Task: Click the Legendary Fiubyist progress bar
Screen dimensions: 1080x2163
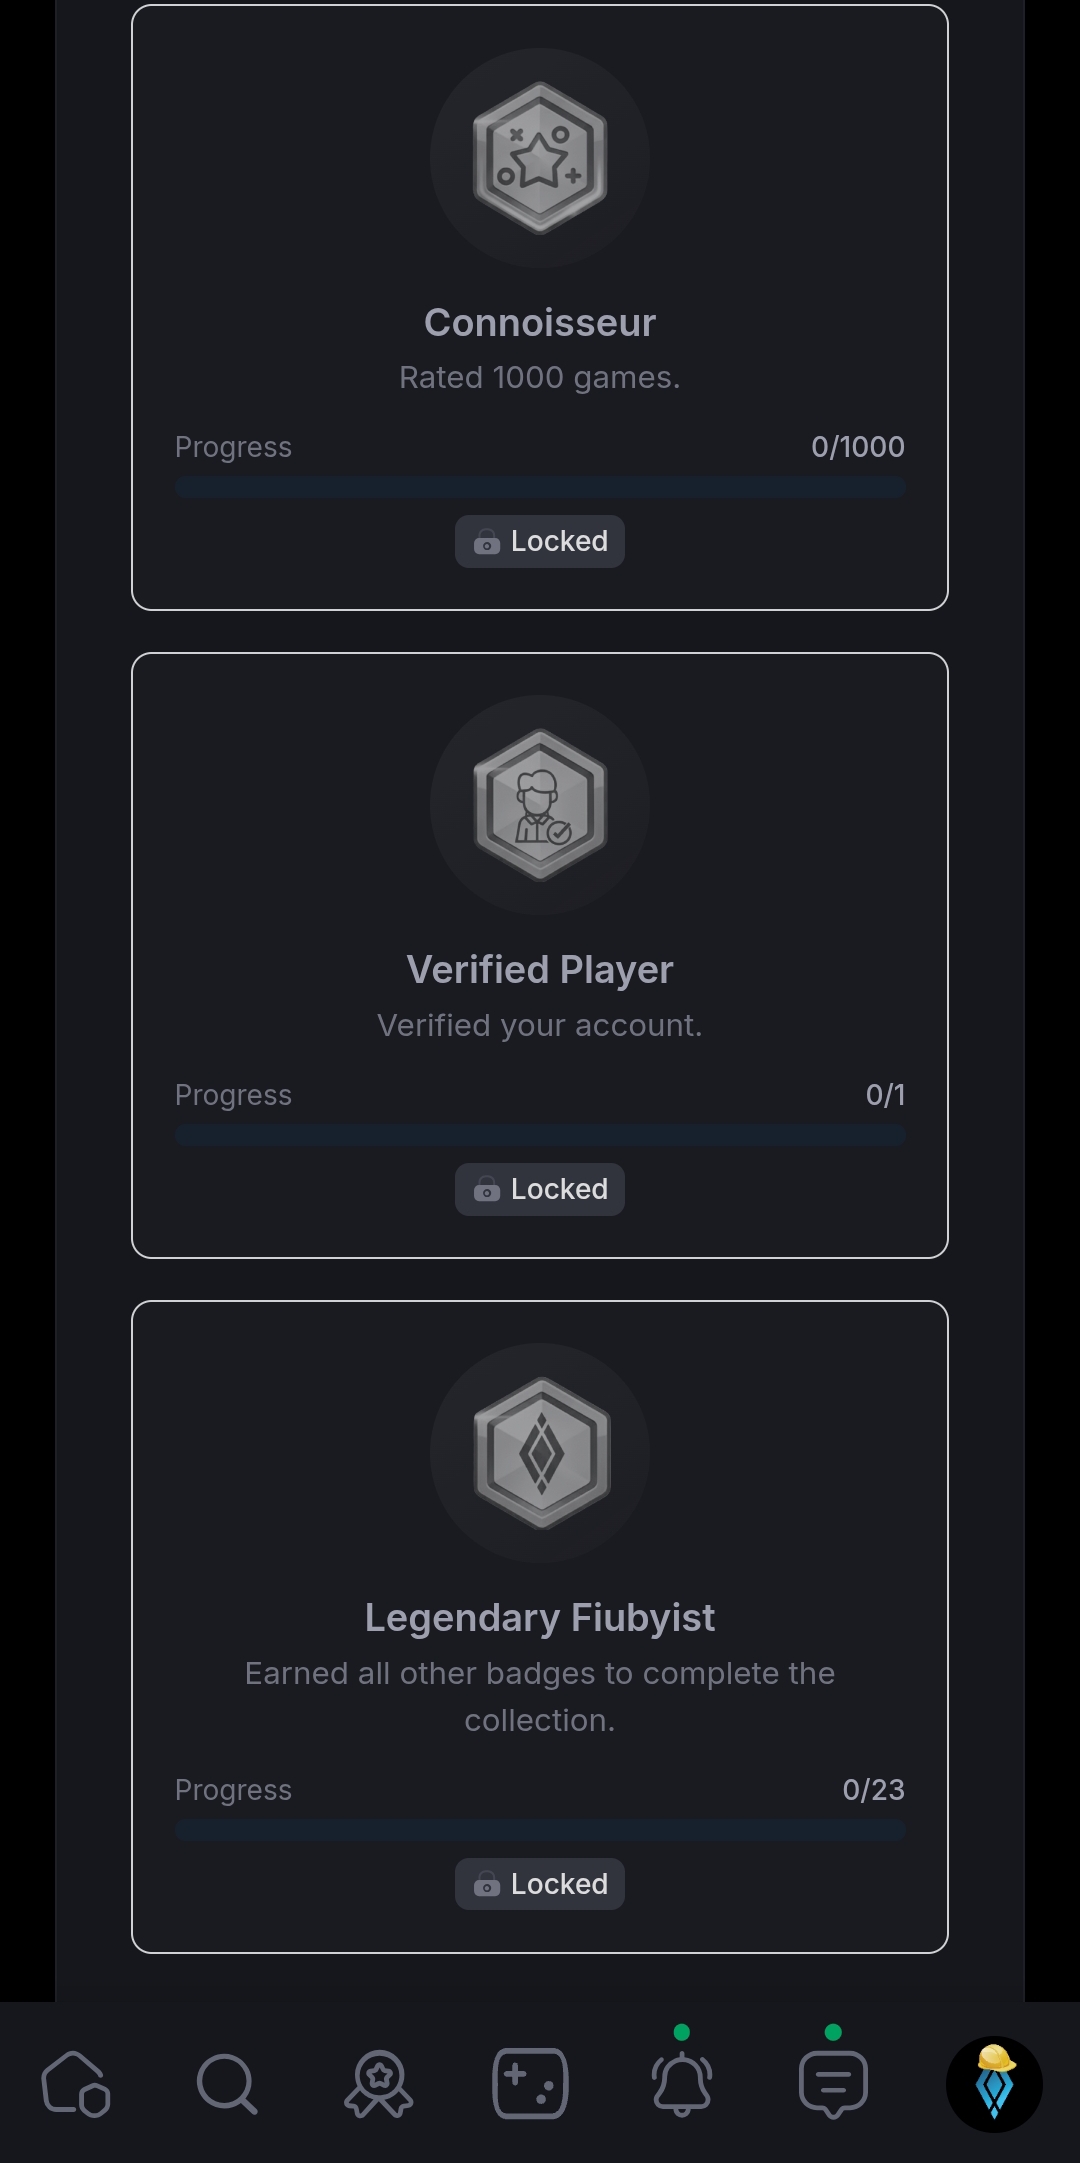Action: (x=540, y=1830)
